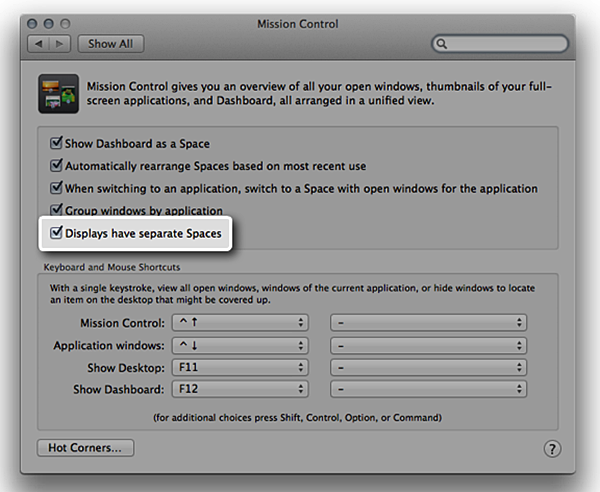Click the Mission Control preference pane icon
The height and width of the screenshot is (492, 600).
click(59, 94)
